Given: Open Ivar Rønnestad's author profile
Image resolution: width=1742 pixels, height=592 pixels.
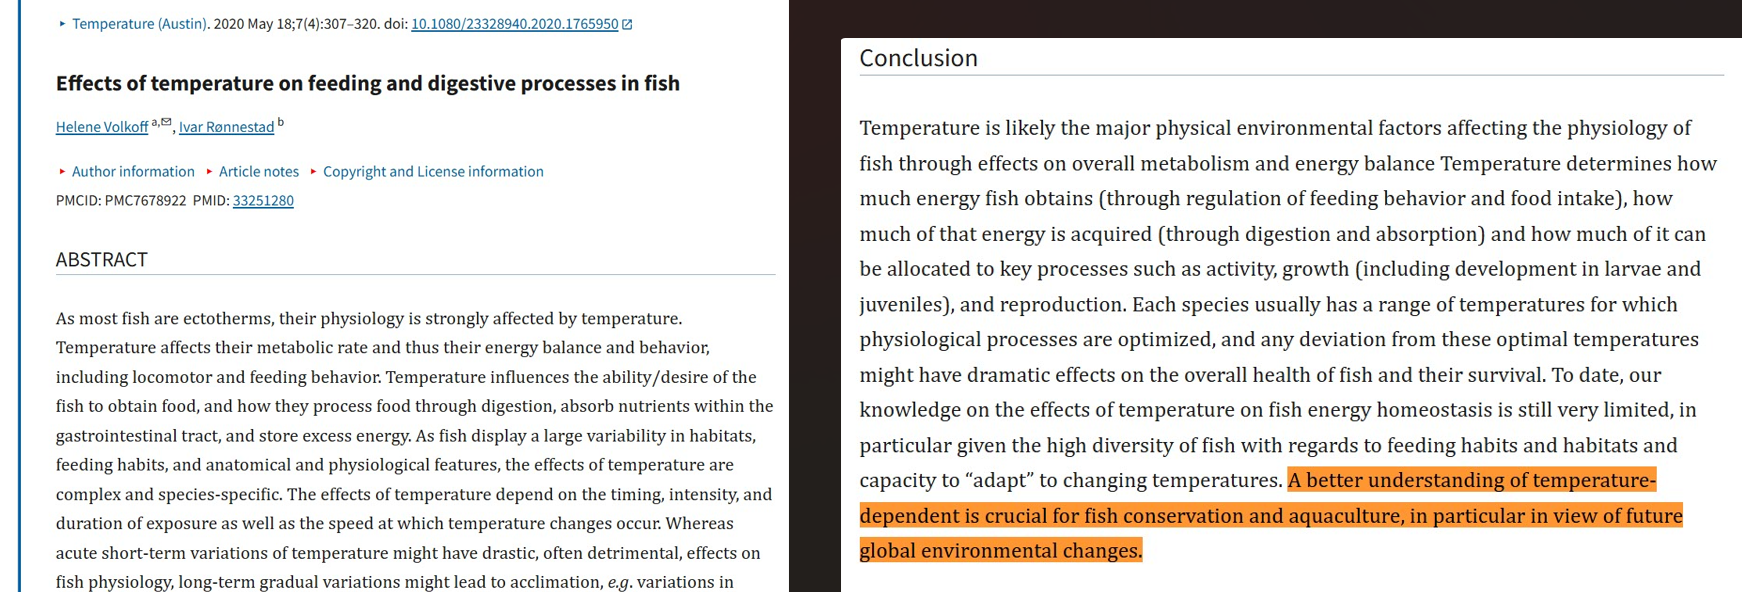Looking at the screenshot, I should point(226,128).
